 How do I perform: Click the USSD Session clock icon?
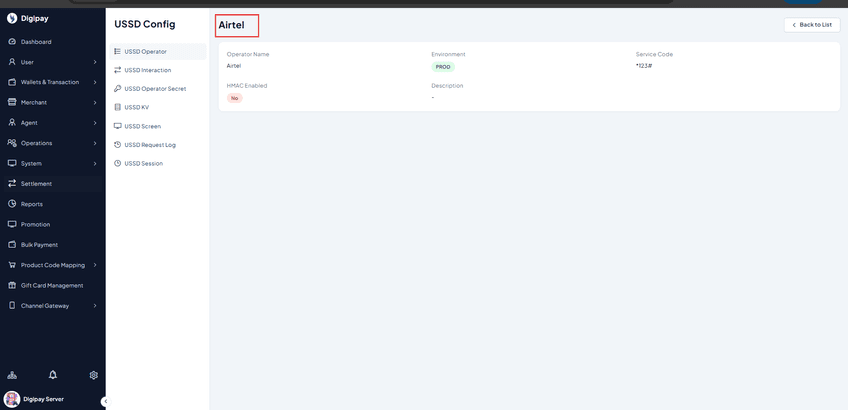(x=117, y=163)
